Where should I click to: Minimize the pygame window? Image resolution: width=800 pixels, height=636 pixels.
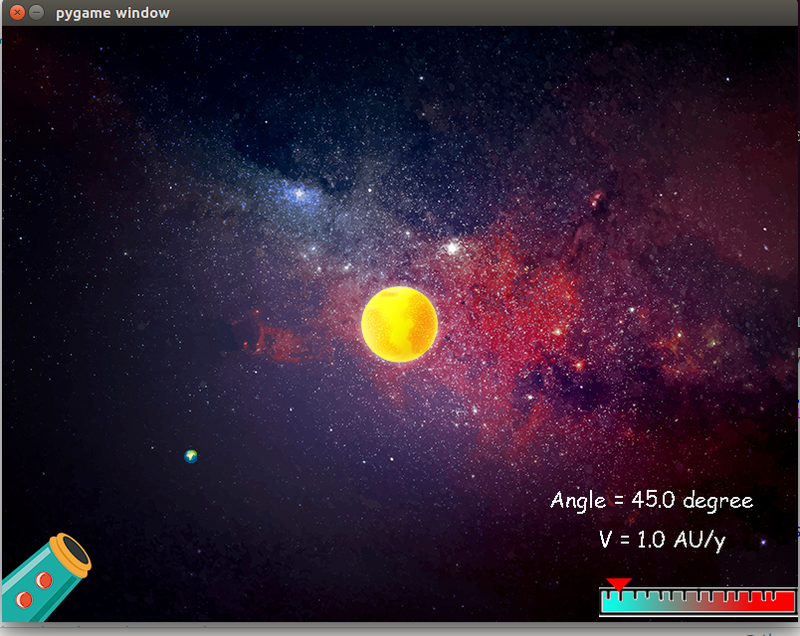click(x=36, y=13)
